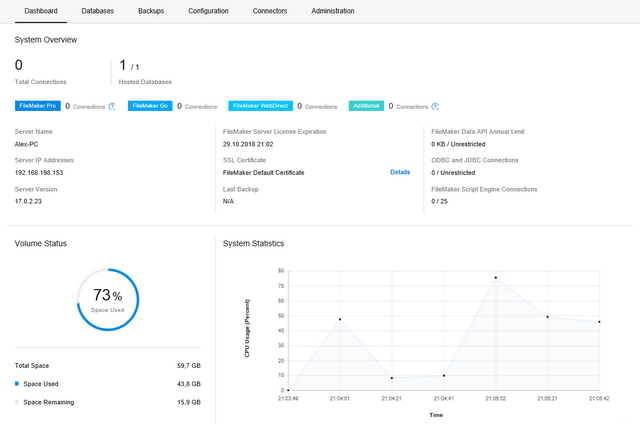This screenshot has width=640, height=424.
Task: Open the Backups tab
Action: [x=151, y=10]
